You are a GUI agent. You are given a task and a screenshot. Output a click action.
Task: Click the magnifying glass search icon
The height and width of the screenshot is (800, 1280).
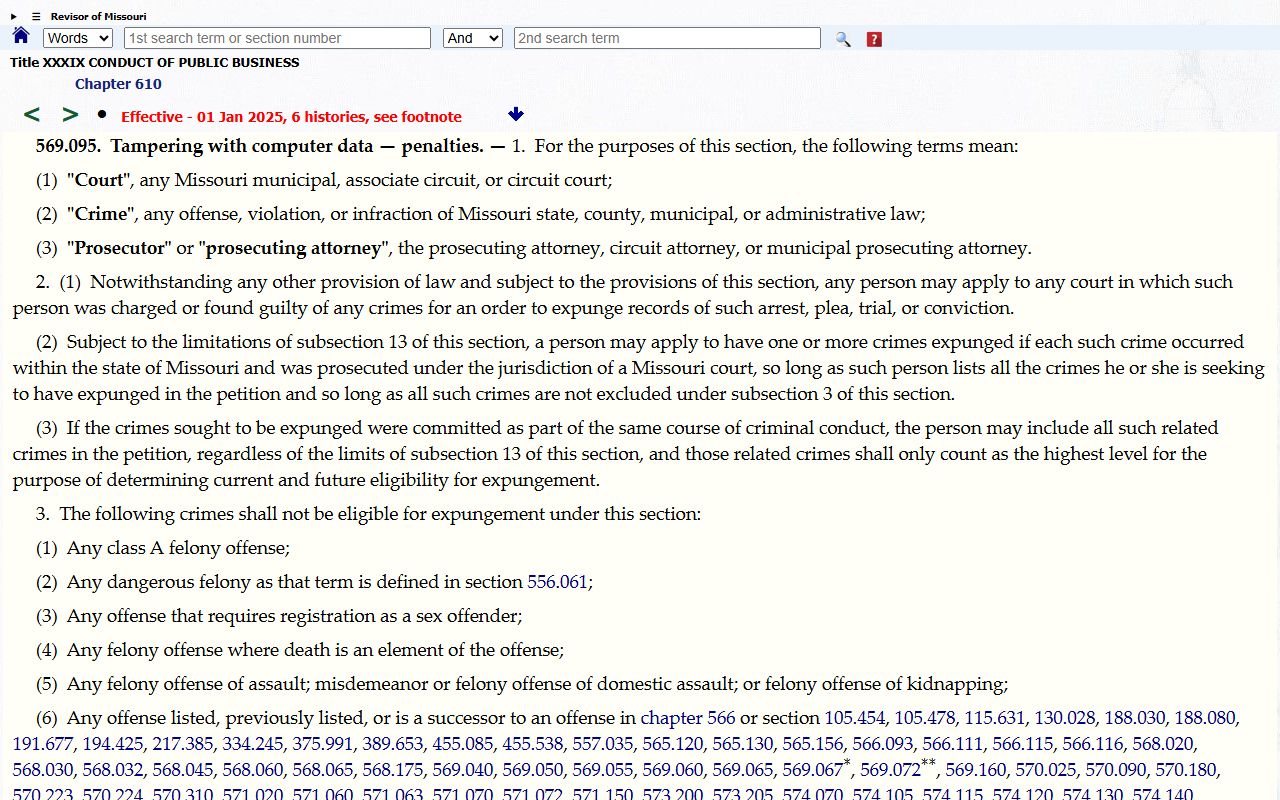[843, 39]
